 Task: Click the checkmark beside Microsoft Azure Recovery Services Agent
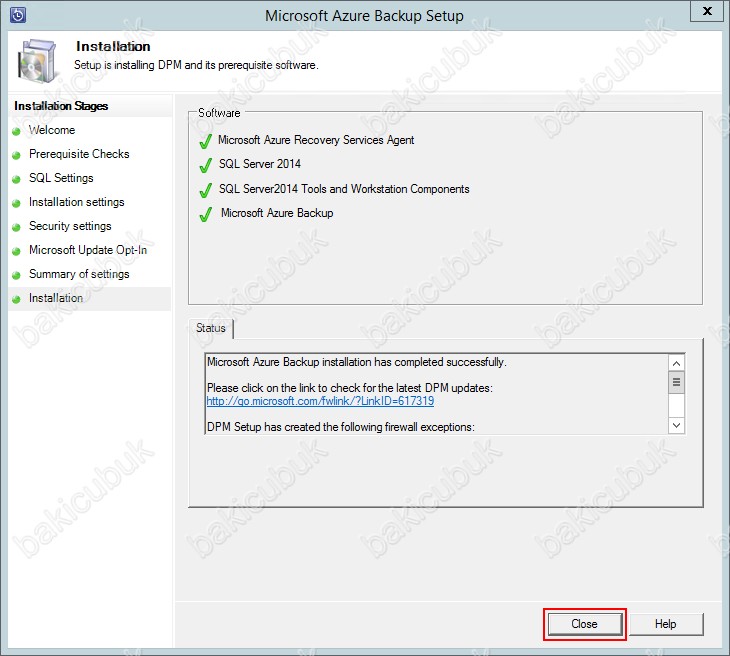point(205,141)
